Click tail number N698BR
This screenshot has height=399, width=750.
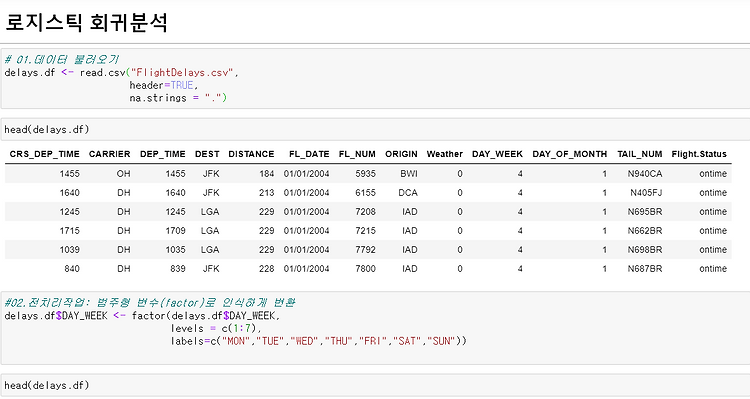(x=645, y=250)
